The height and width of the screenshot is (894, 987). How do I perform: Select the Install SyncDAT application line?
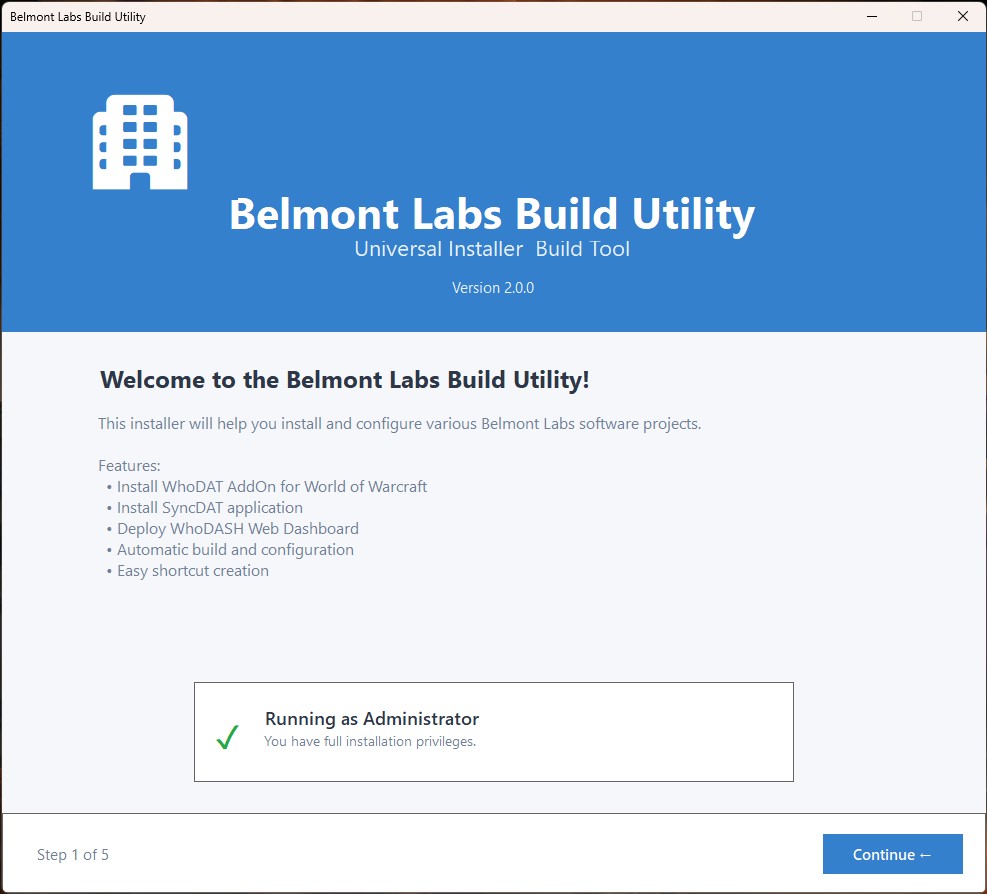209,508
